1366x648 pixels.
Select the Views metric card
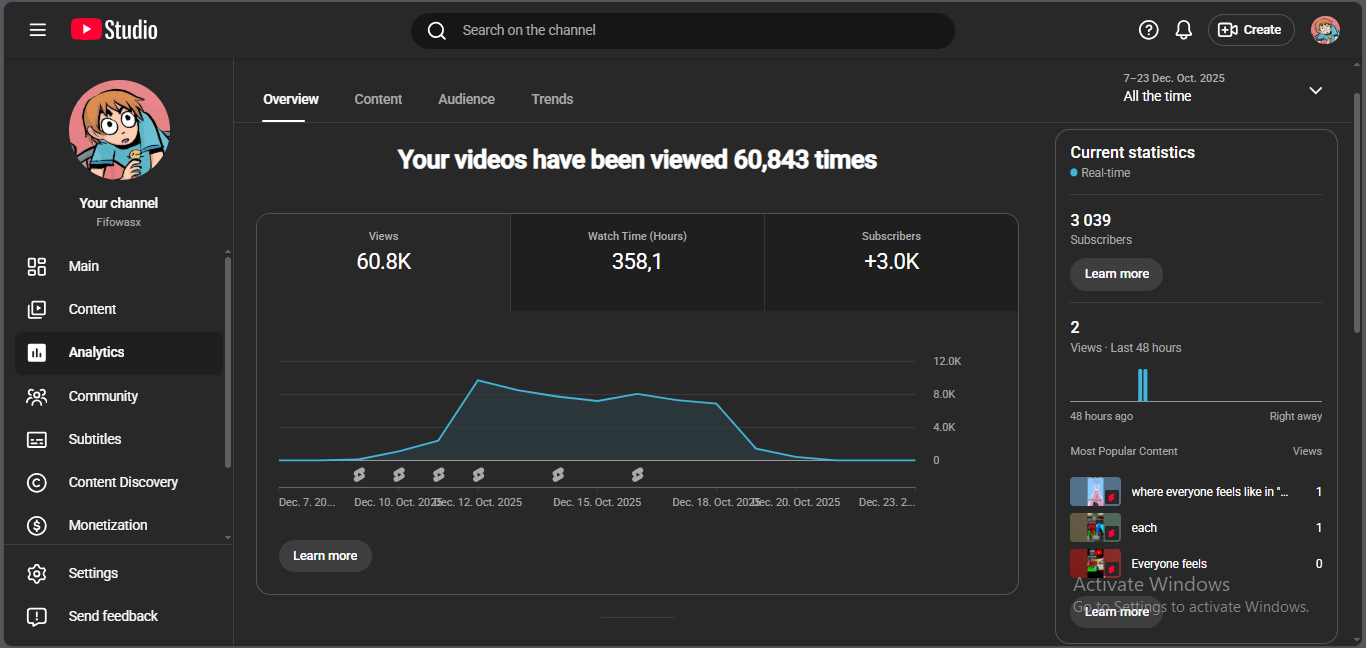pyautogui.click(x=383, y=262)
